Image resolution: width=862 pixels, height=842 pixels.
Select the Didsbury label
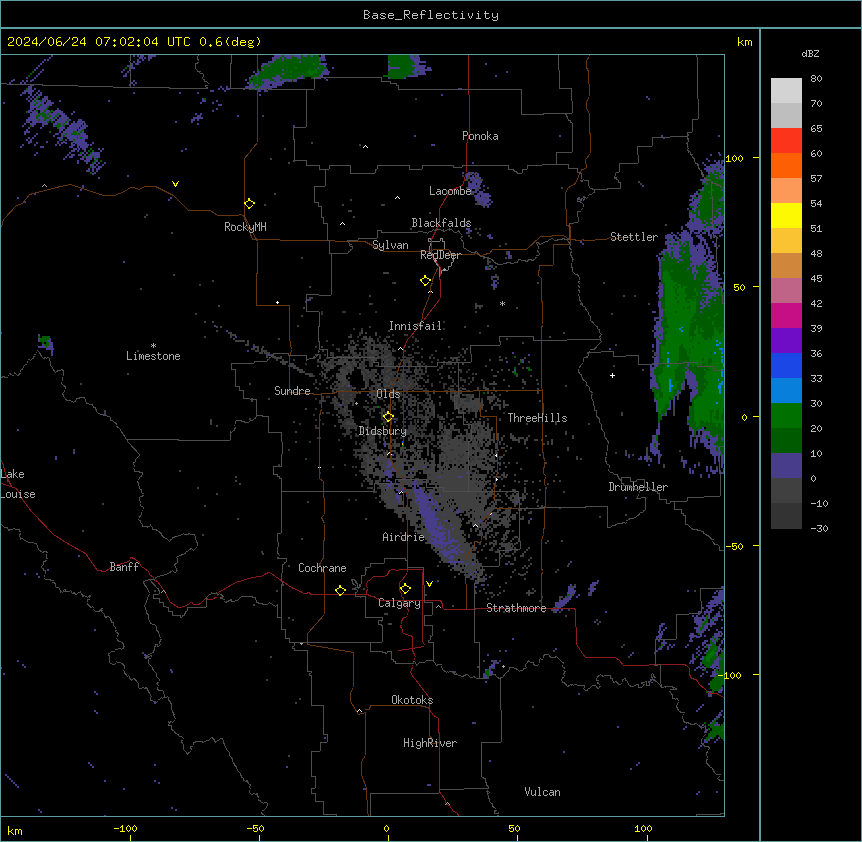(383, 431)
